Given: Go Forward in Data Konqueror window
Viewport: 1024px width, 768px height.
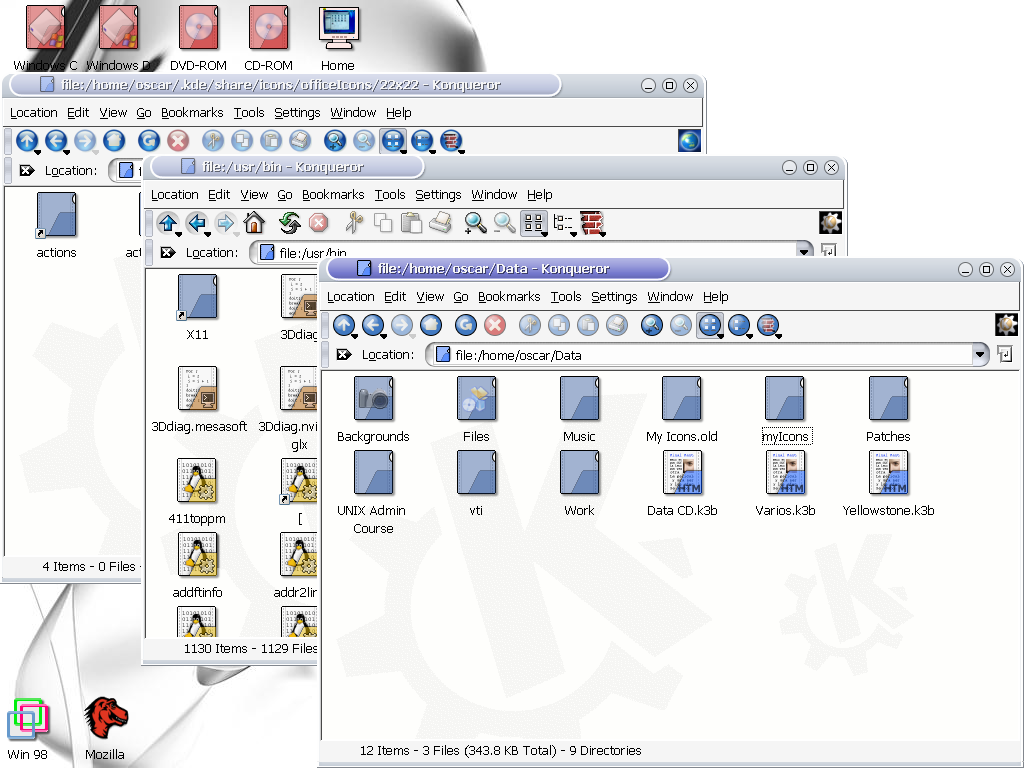Looking at the screenshot, I should point(402,325).
